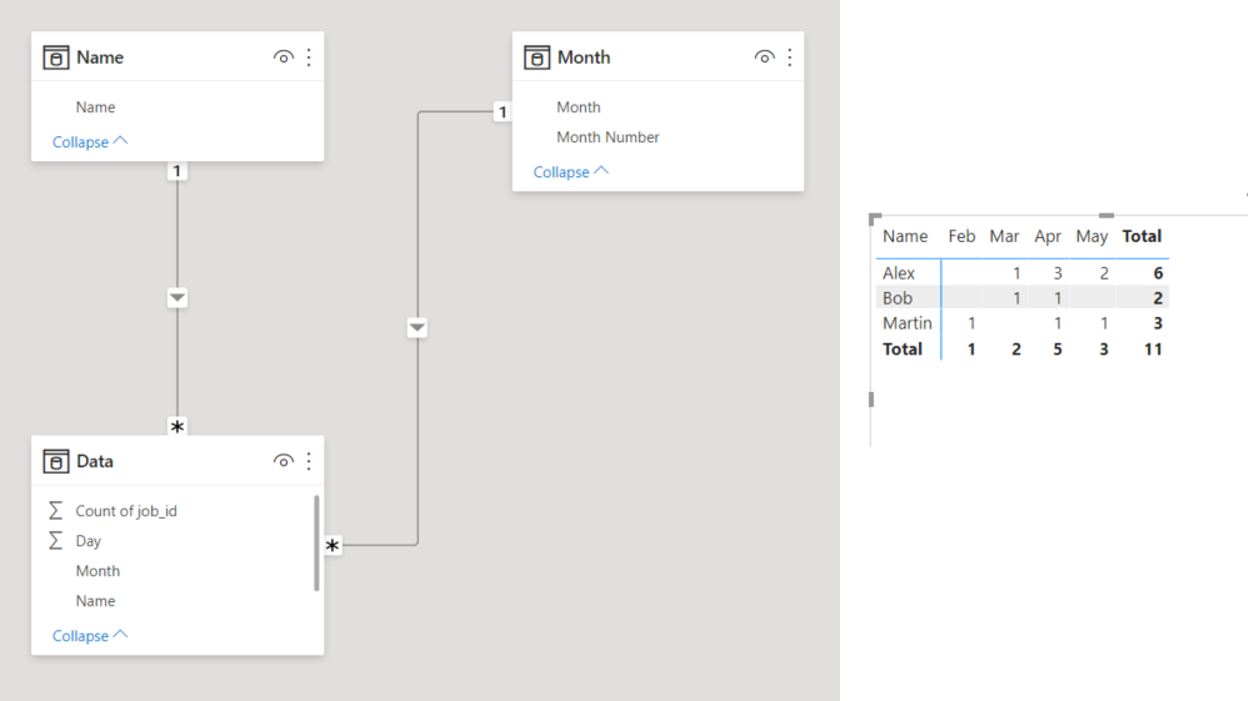Click the many-side asterisk right of Data table
1248x701 pixels.
(333, 546)
